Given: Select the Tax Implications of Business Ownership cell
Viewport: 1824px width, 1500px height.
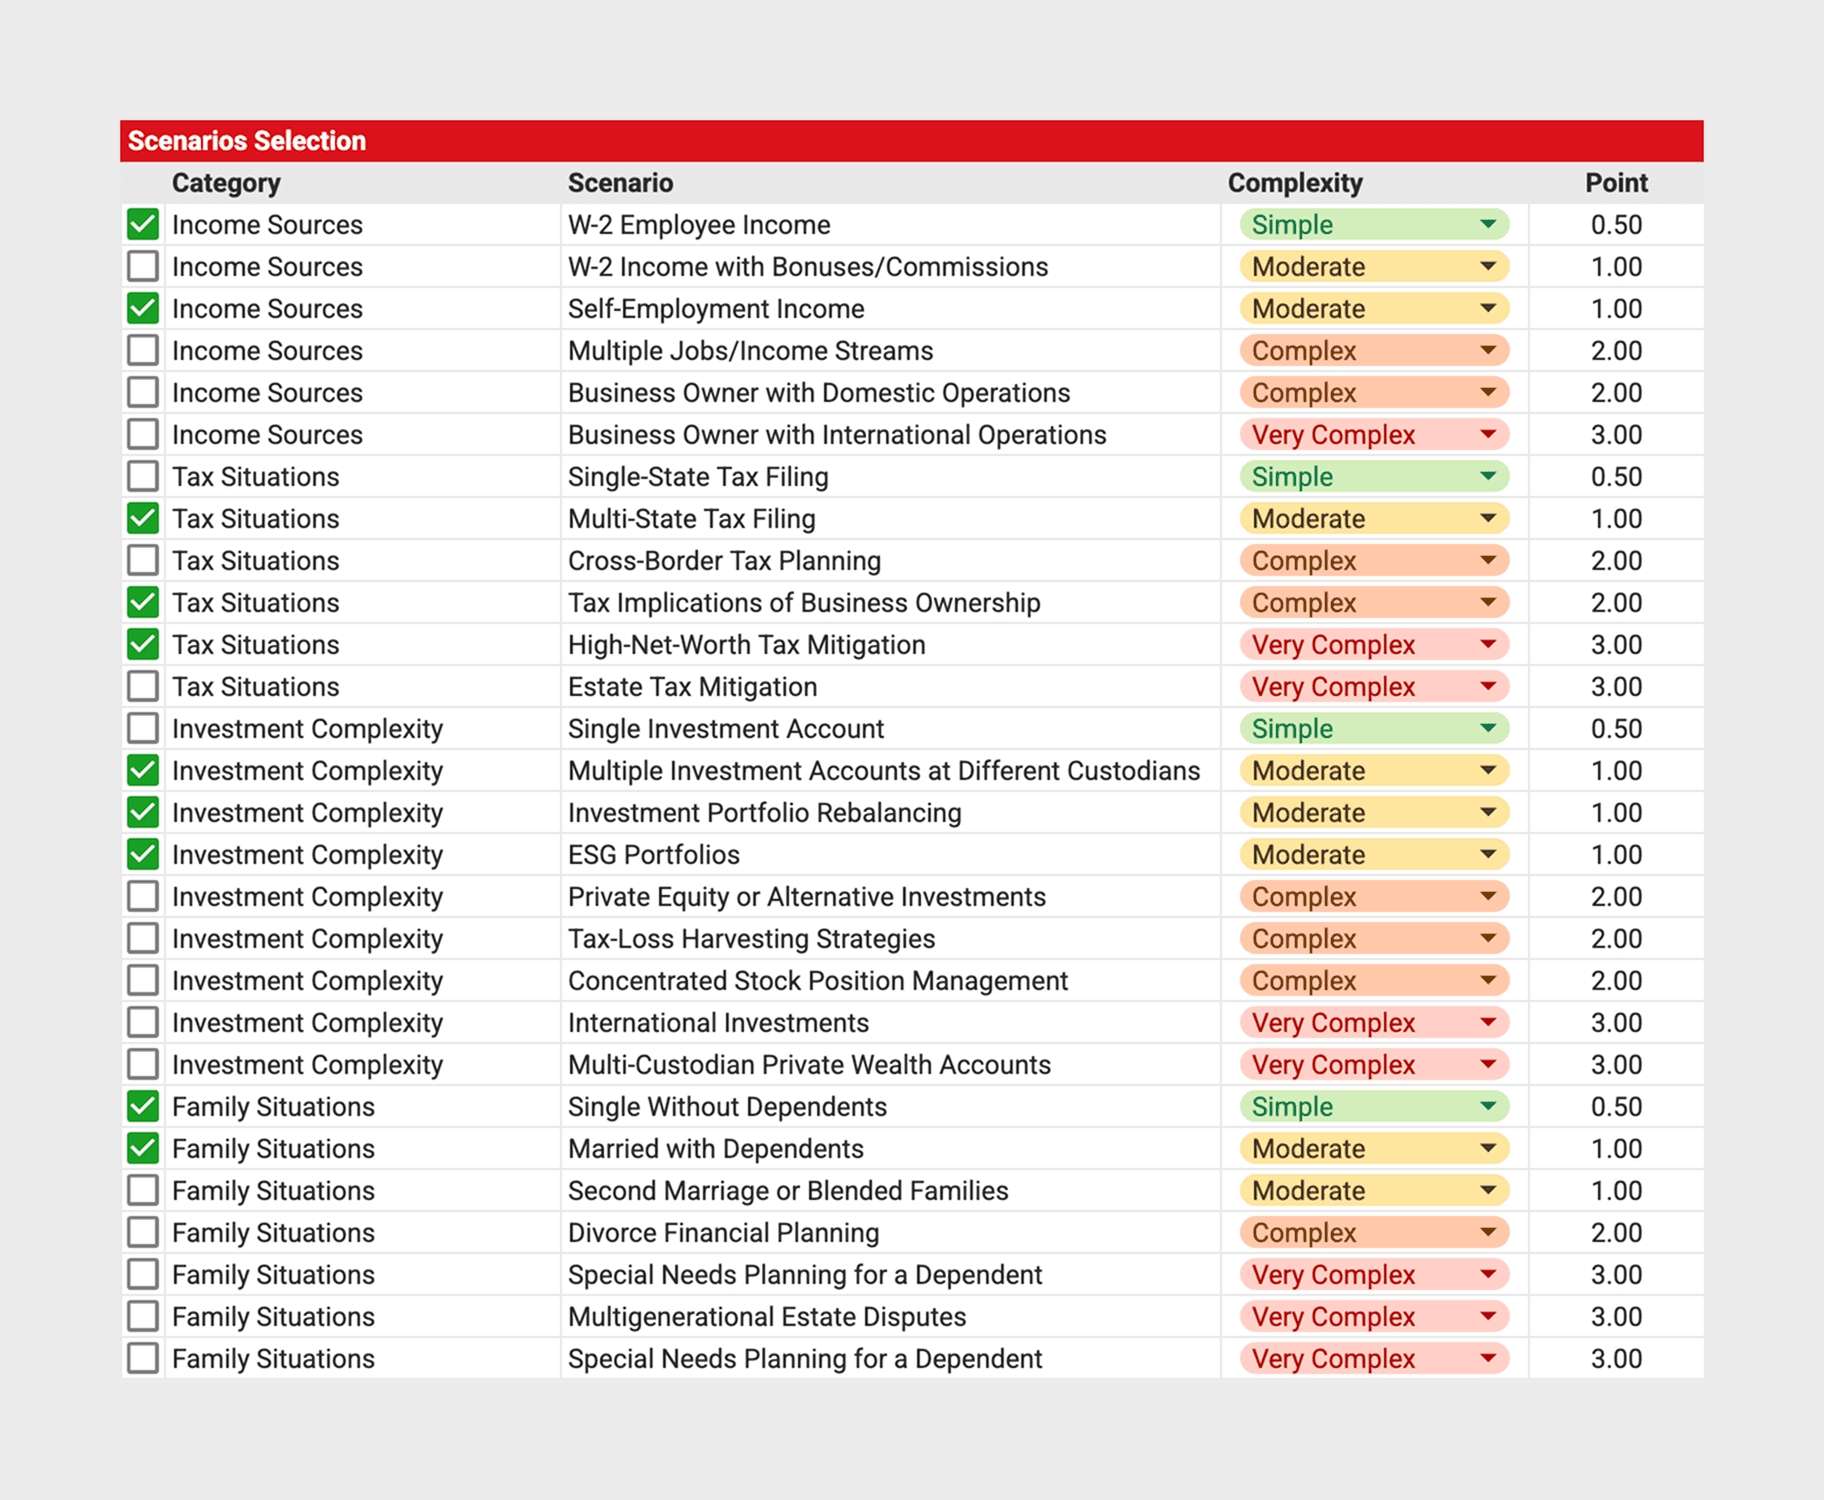Looking at the screenshot, I should [891, 603].
